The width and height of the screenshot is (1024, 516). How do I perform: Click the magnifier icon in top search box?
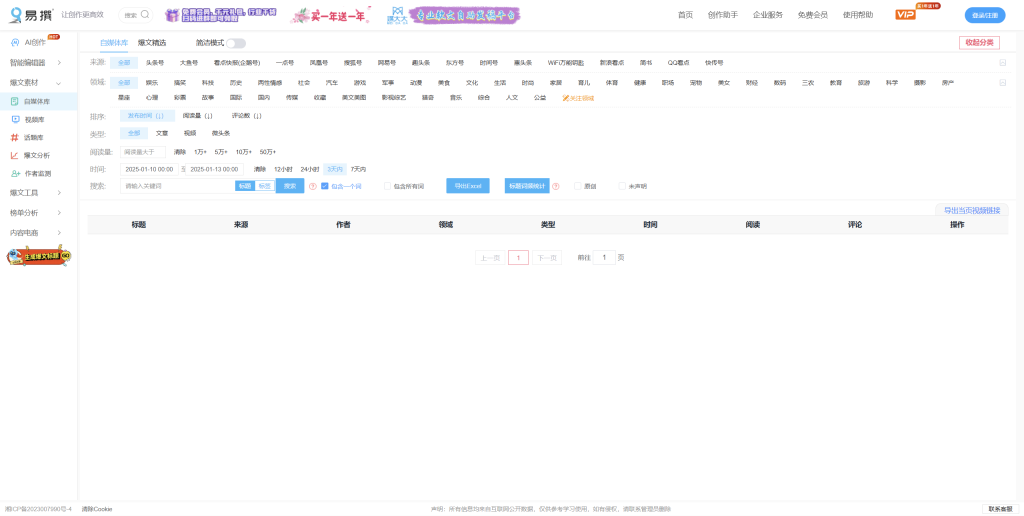[x=145, y=14]
